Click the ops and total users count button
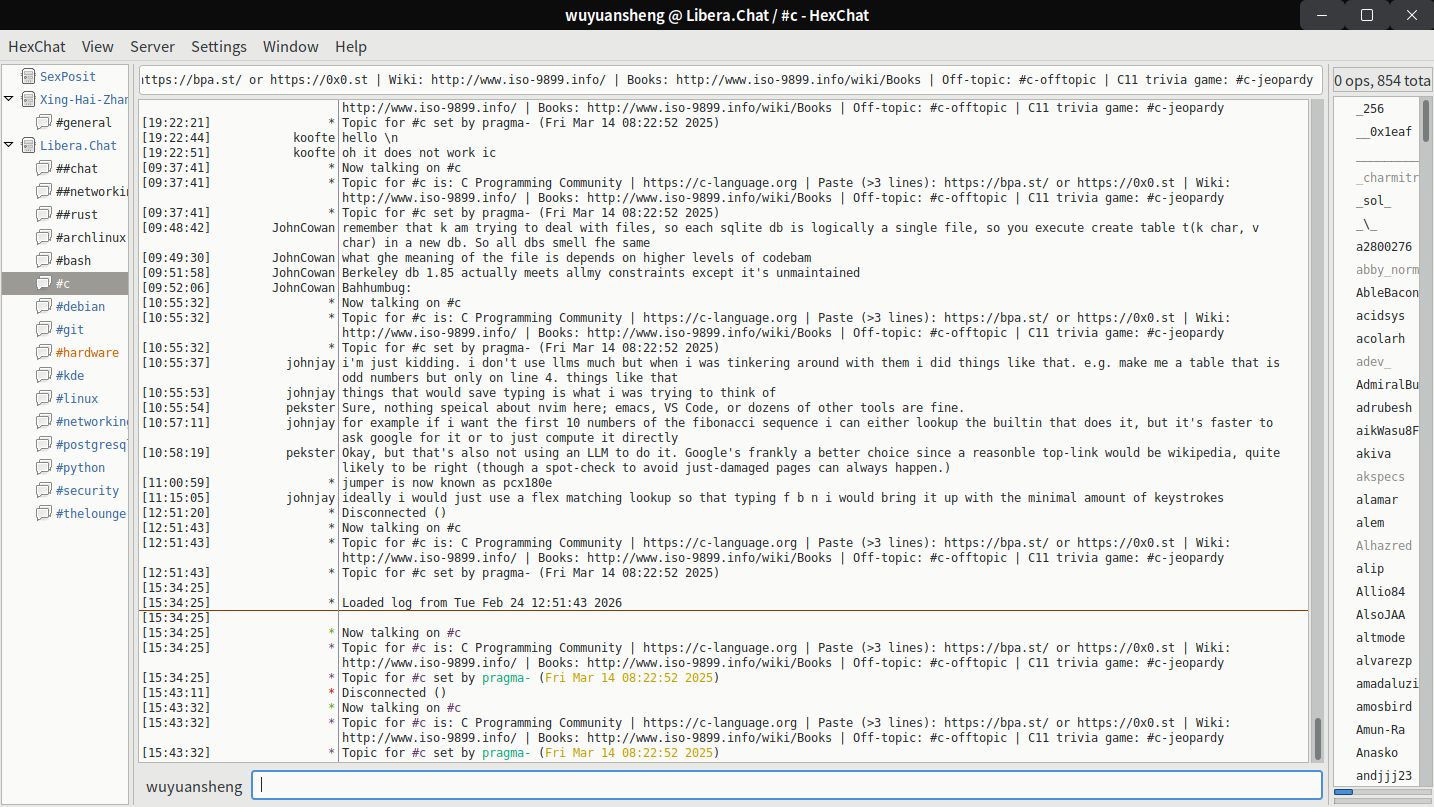The width and height of the screenshot is (1434, 807). [x=1382, y=80]
